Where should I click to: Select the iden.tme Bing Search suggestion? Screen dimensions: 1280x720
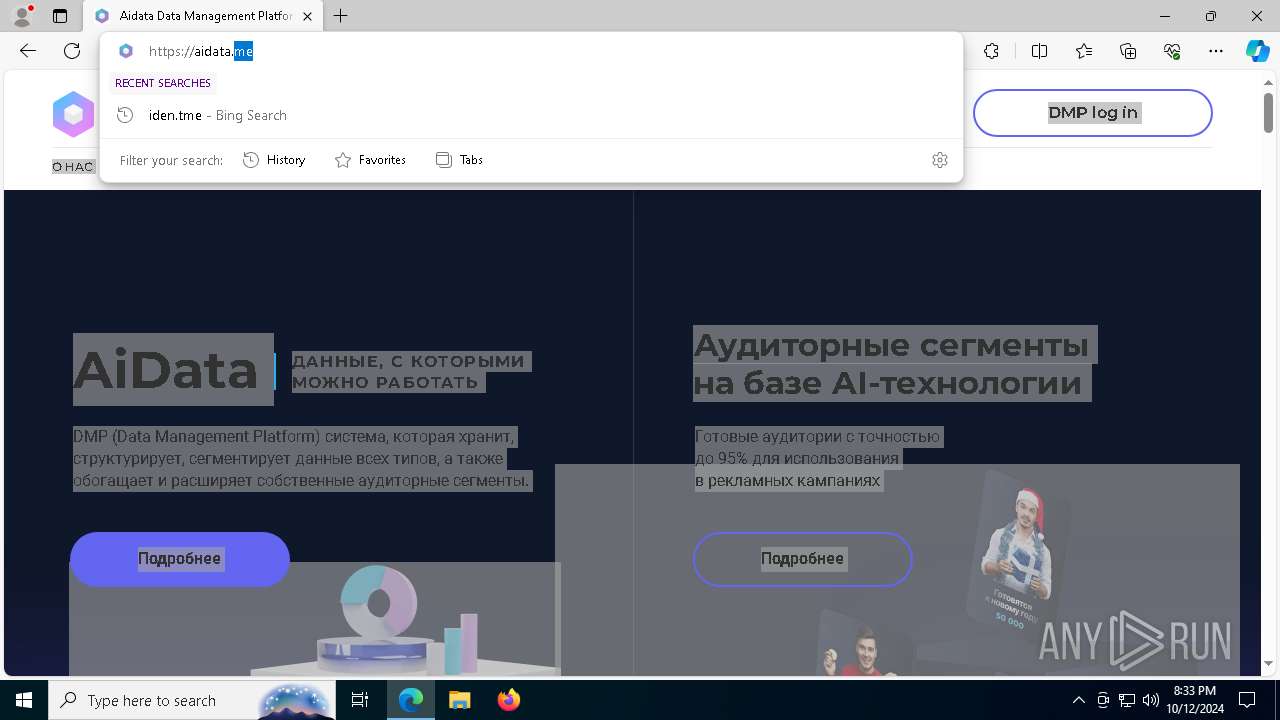[x=530, y=115]
